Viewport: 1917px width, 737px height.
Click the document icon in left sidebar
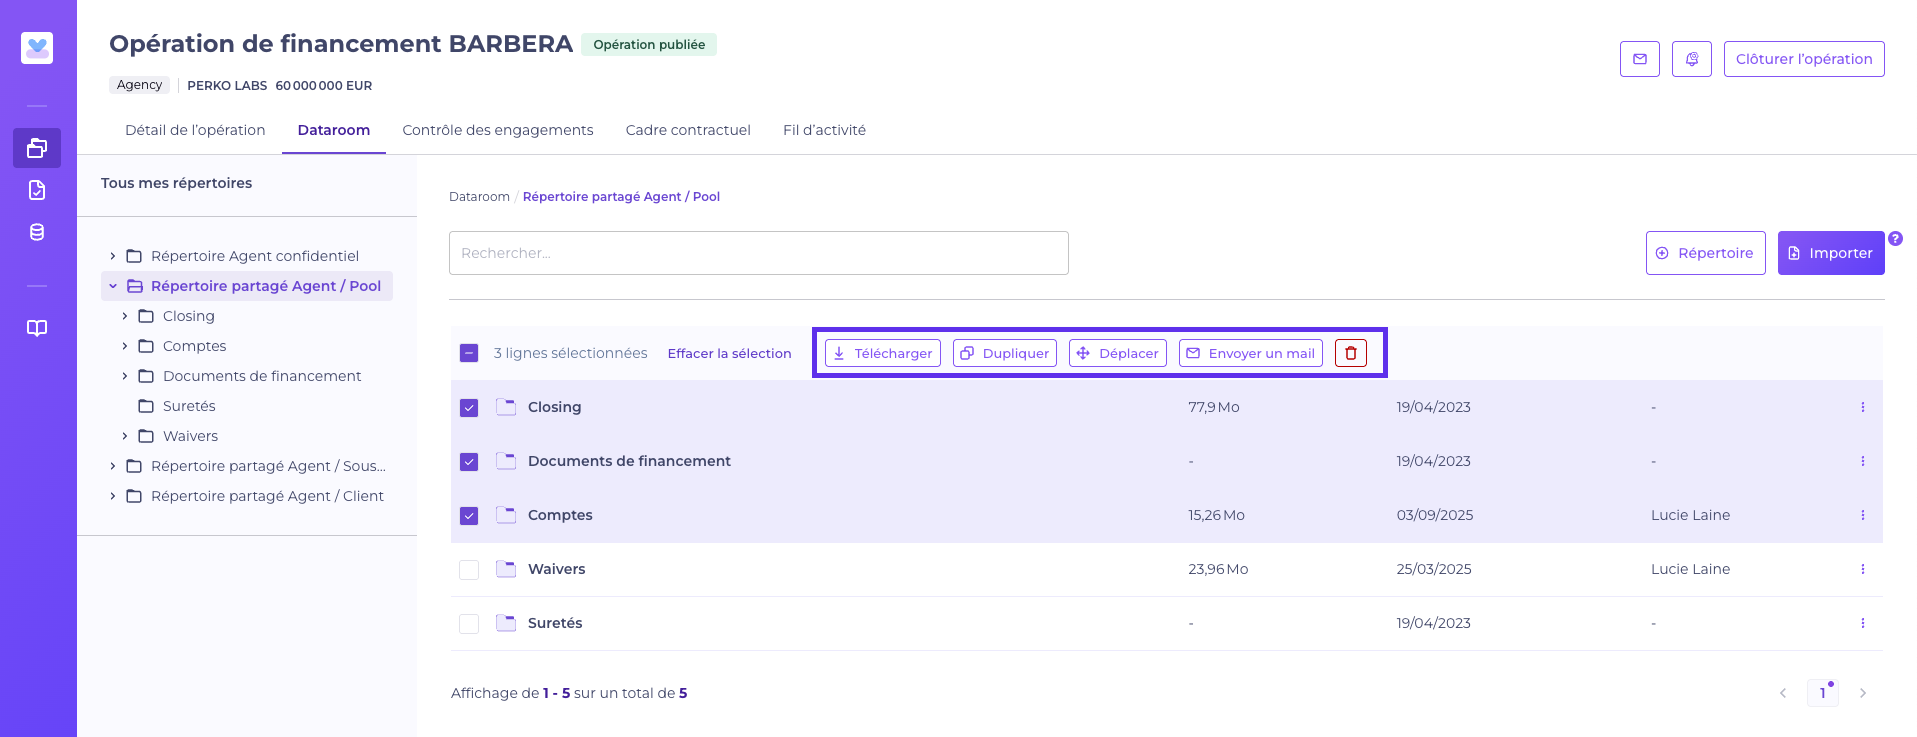[x=37, y=190]
